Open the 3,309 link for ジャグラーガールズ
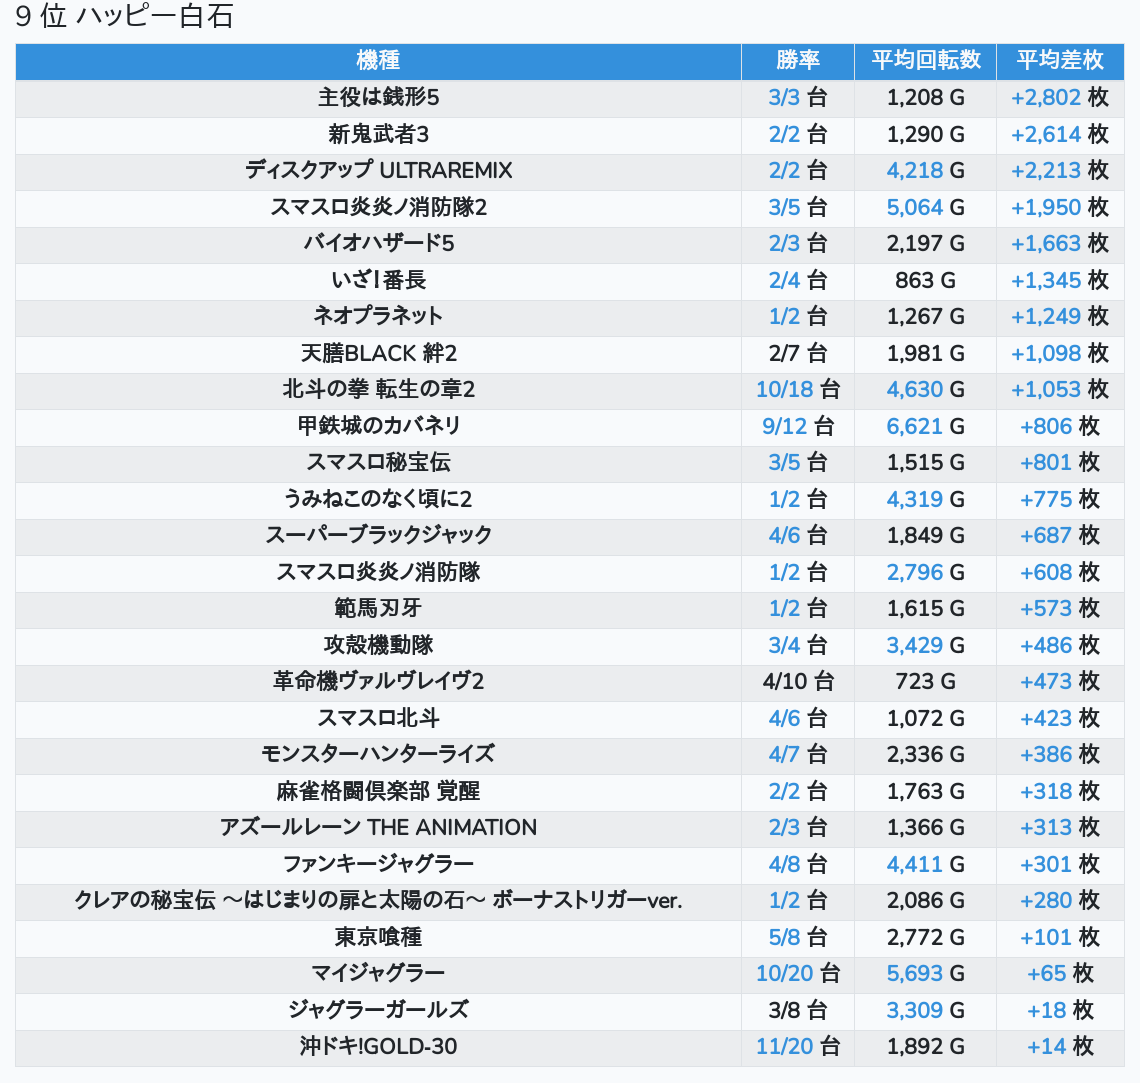The image size is (1140, 1083). [914, 1011]
